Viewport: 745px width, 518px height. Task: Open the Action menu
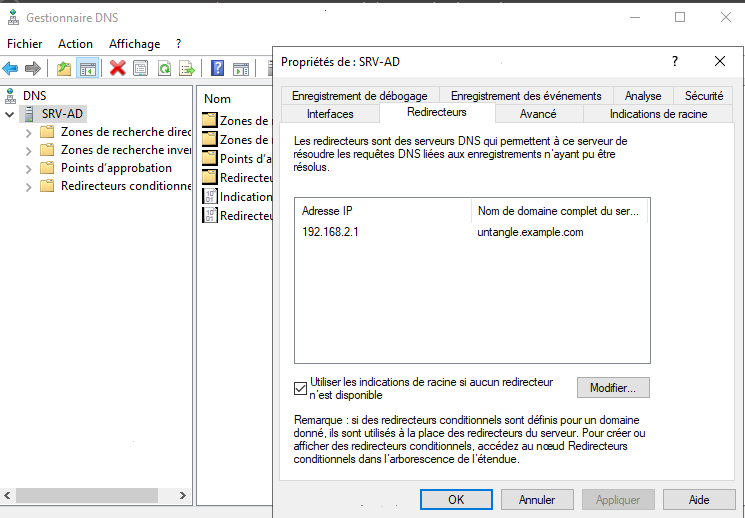[75, 44]
